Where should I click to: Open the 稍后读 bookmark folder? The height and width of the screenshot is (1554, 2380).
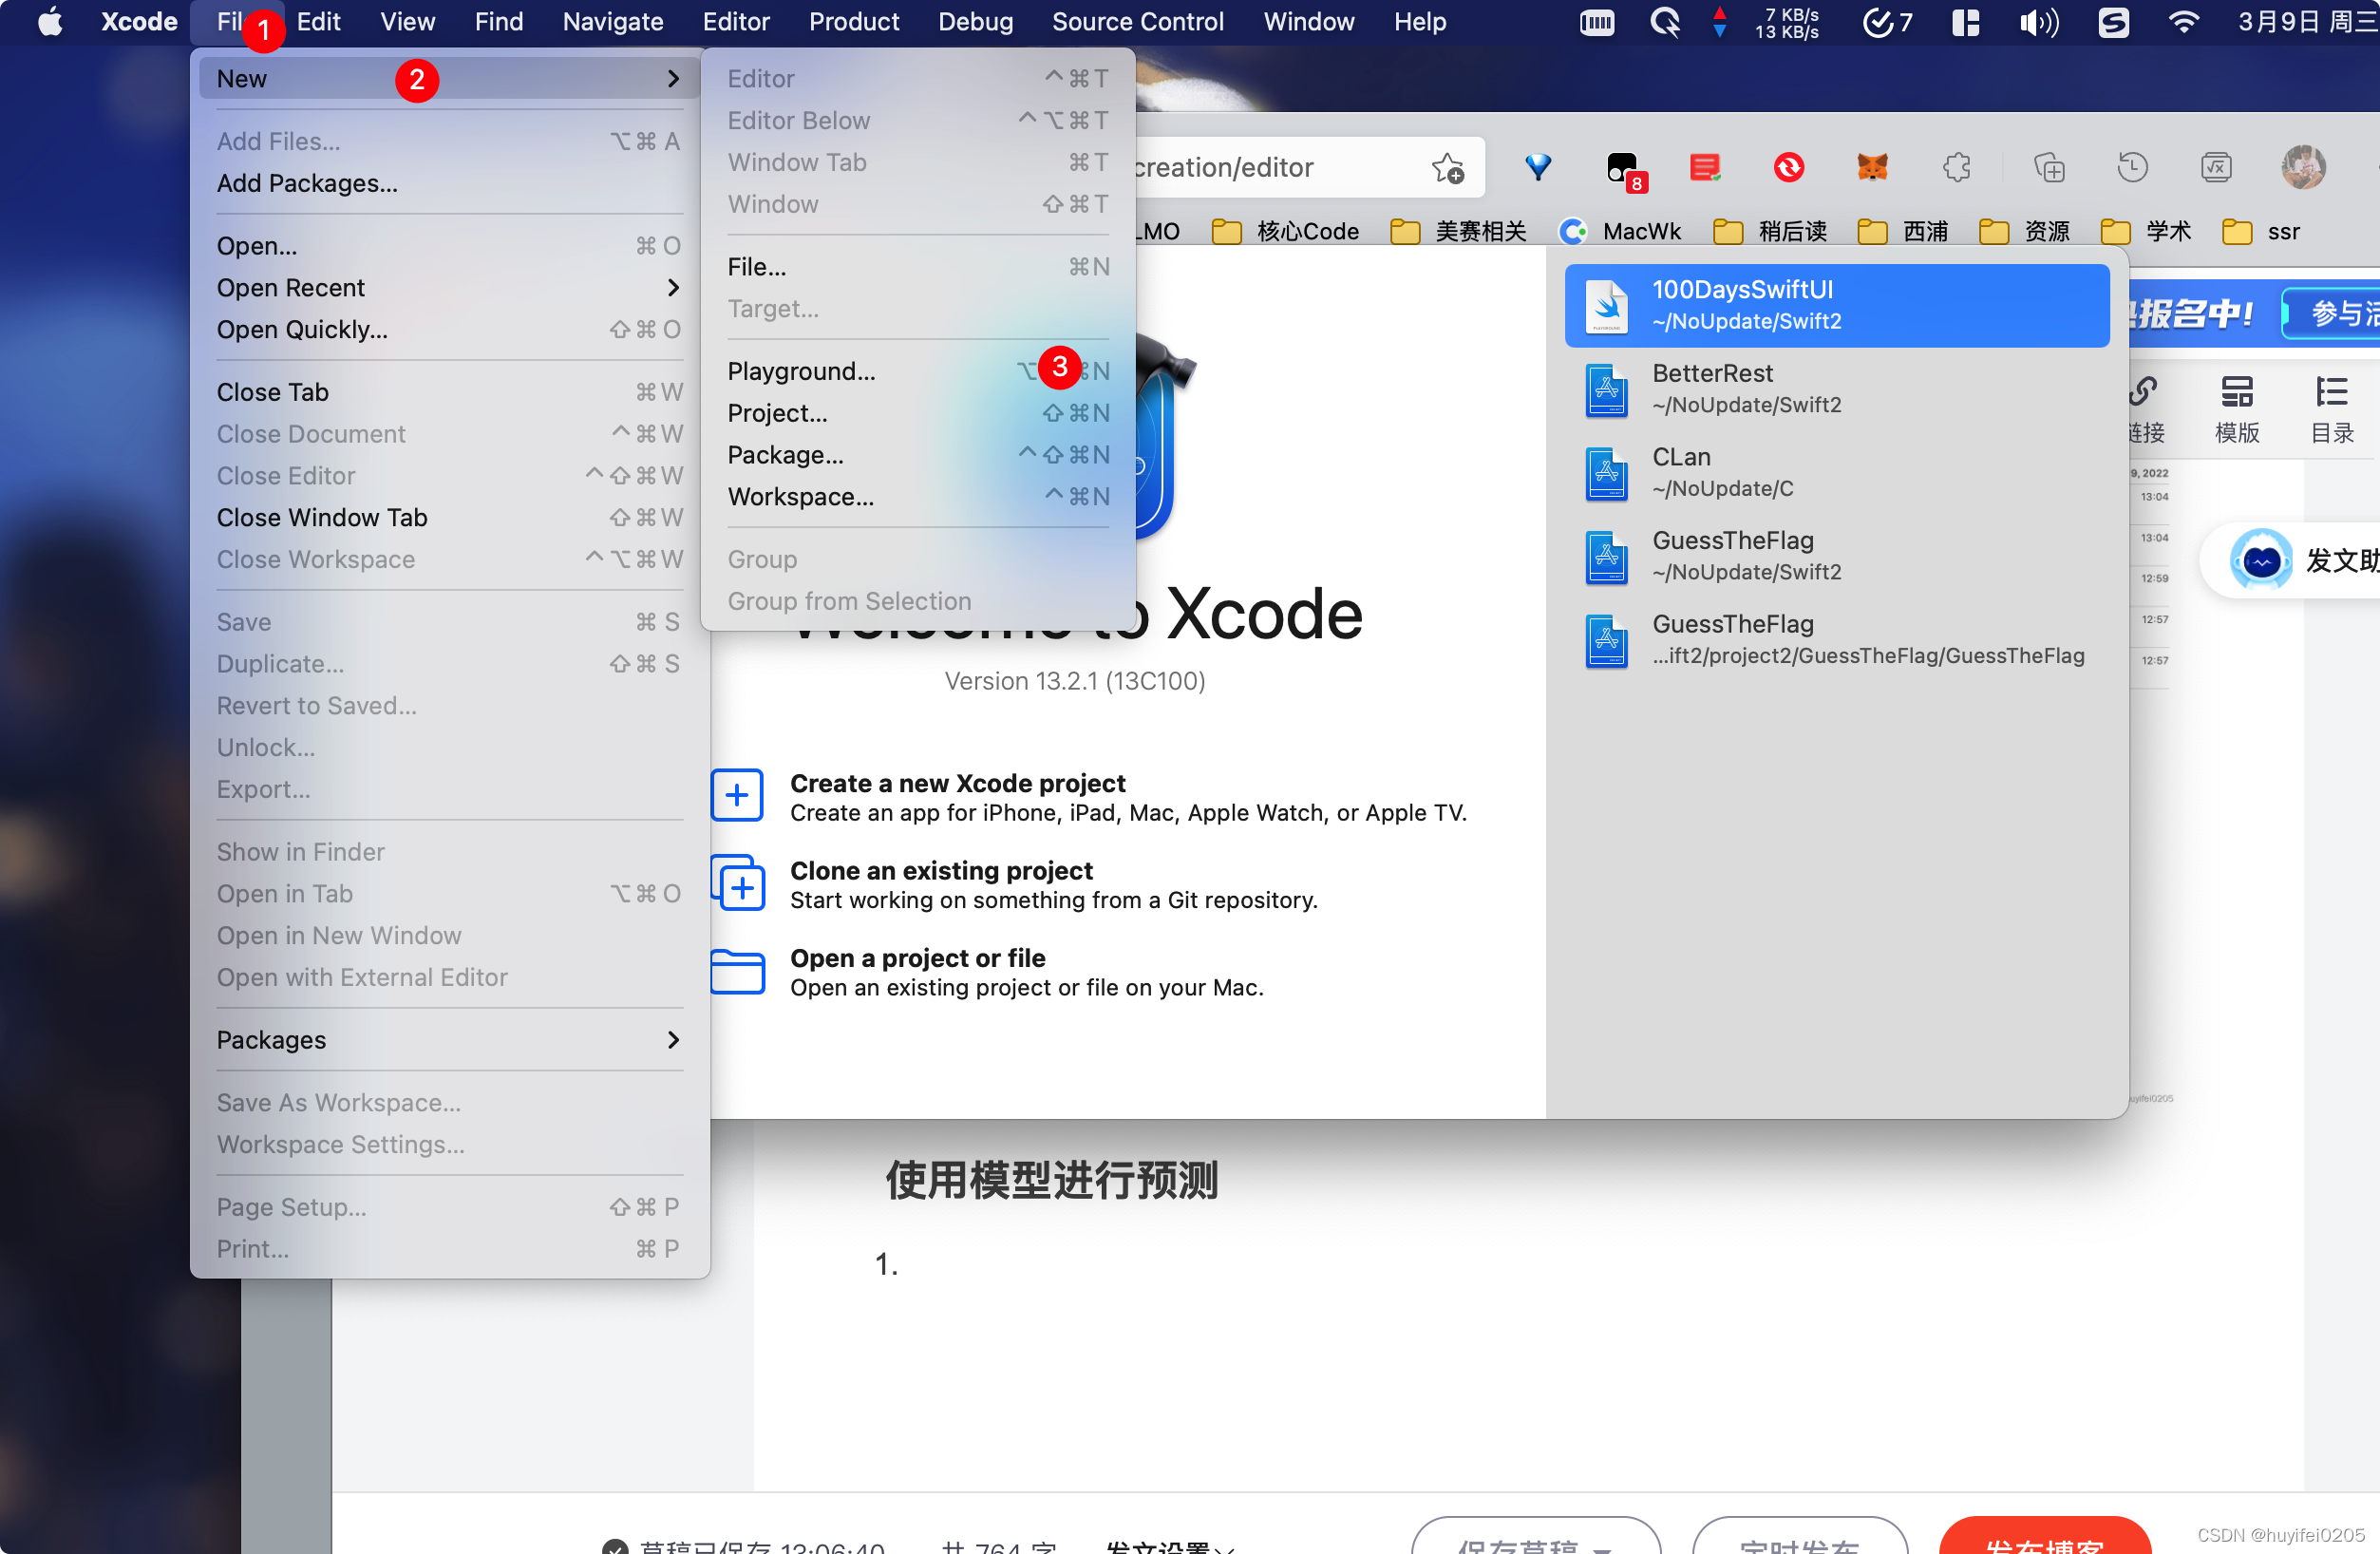(1770, 232)
